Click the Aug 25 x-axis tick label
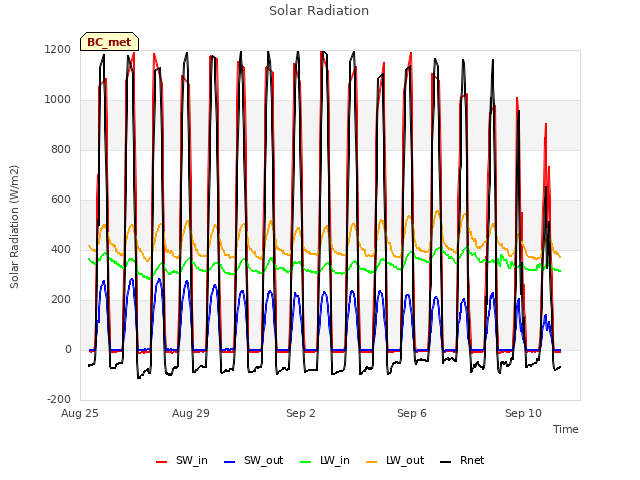640x480 pixels. 80,413
